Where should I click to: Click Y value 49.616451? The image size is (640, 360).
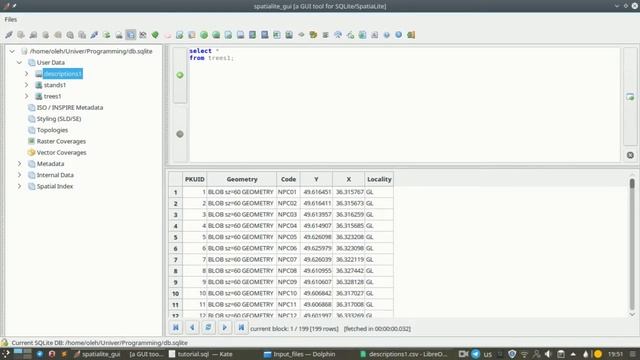[316, 192]
